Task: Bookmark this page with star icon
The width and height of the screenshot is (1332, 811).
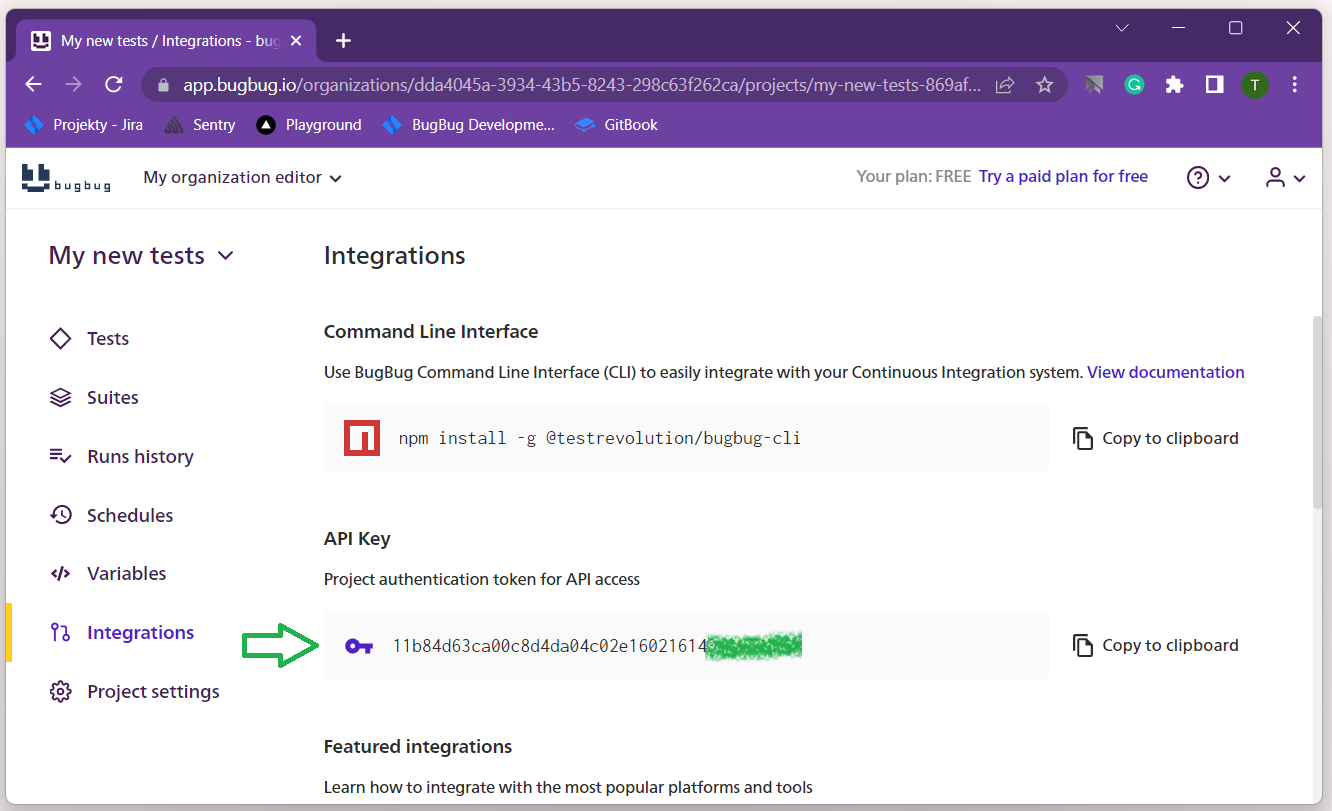Action: [x=1045, y=85]
